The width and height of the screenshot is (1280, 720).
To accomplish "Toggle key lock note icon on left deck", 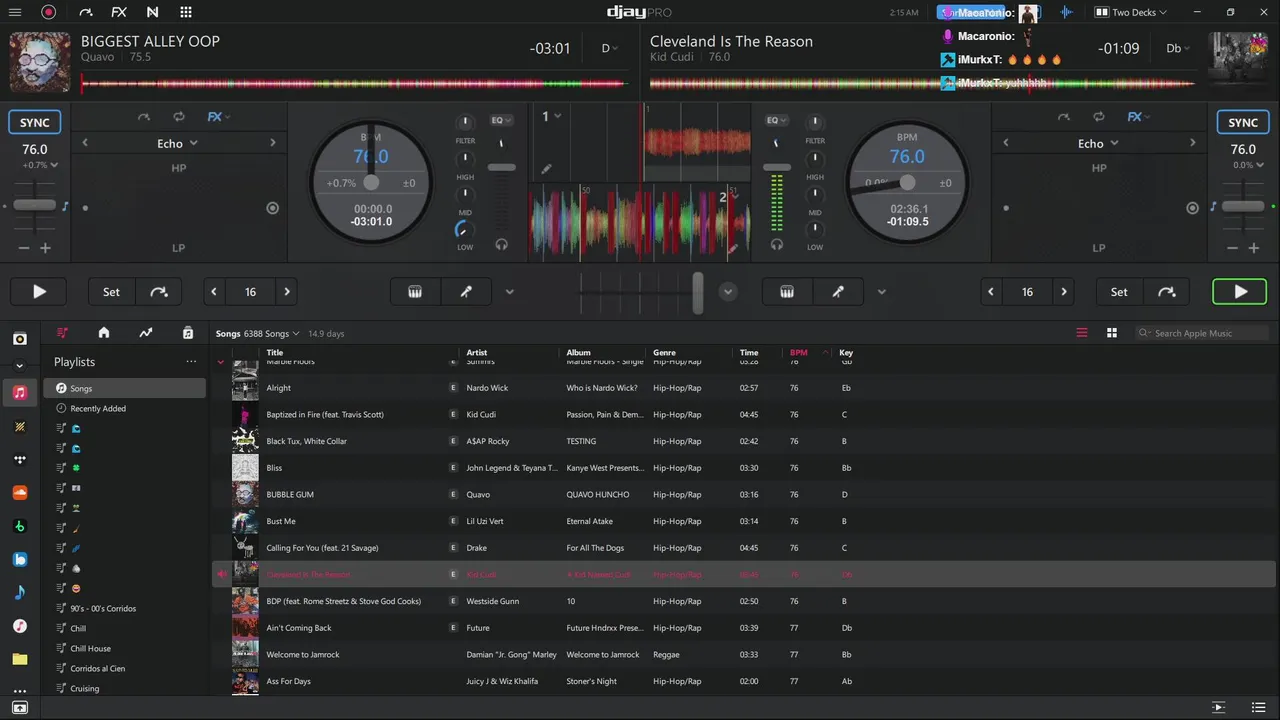I will (x=66, y=206).
